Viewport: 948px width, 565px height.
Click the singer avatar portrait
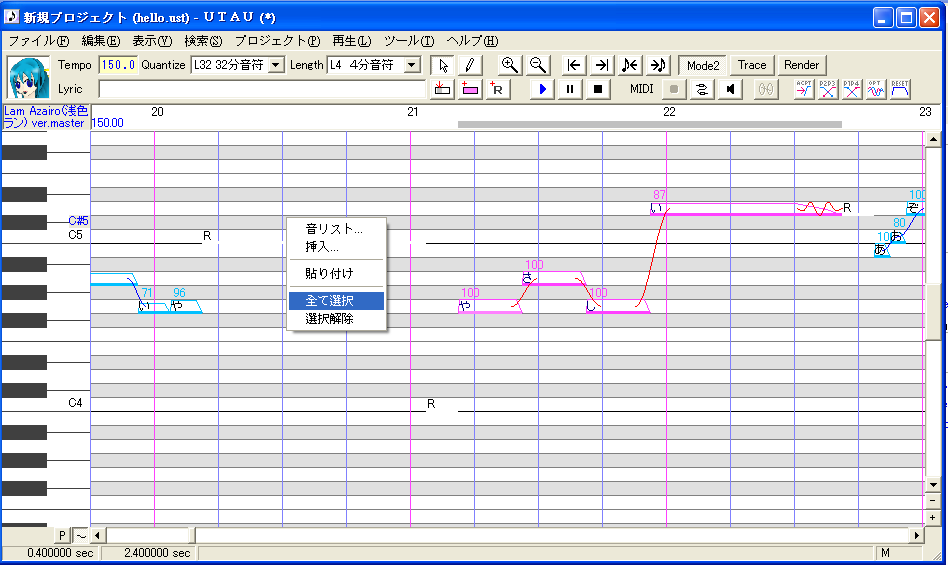point(28,77)
